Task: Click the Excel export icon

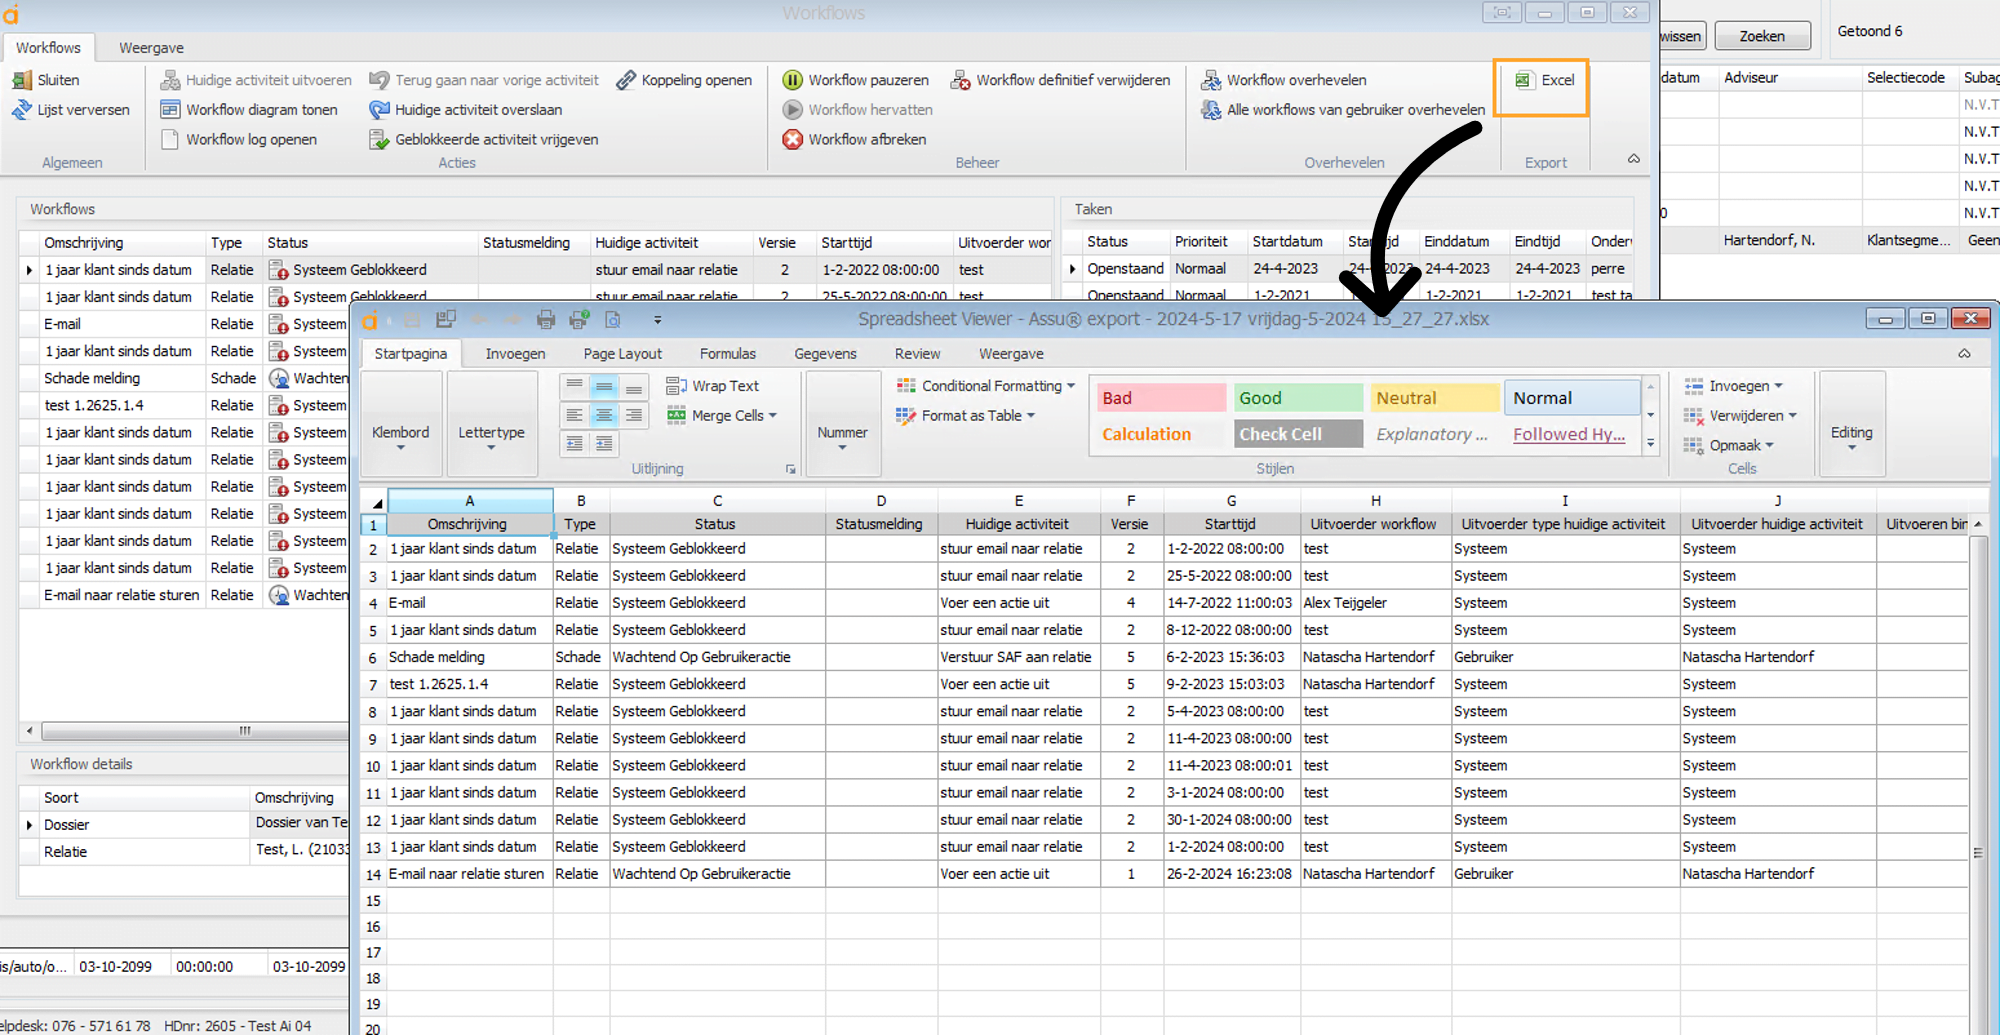Action: (x=1523, y=80)
